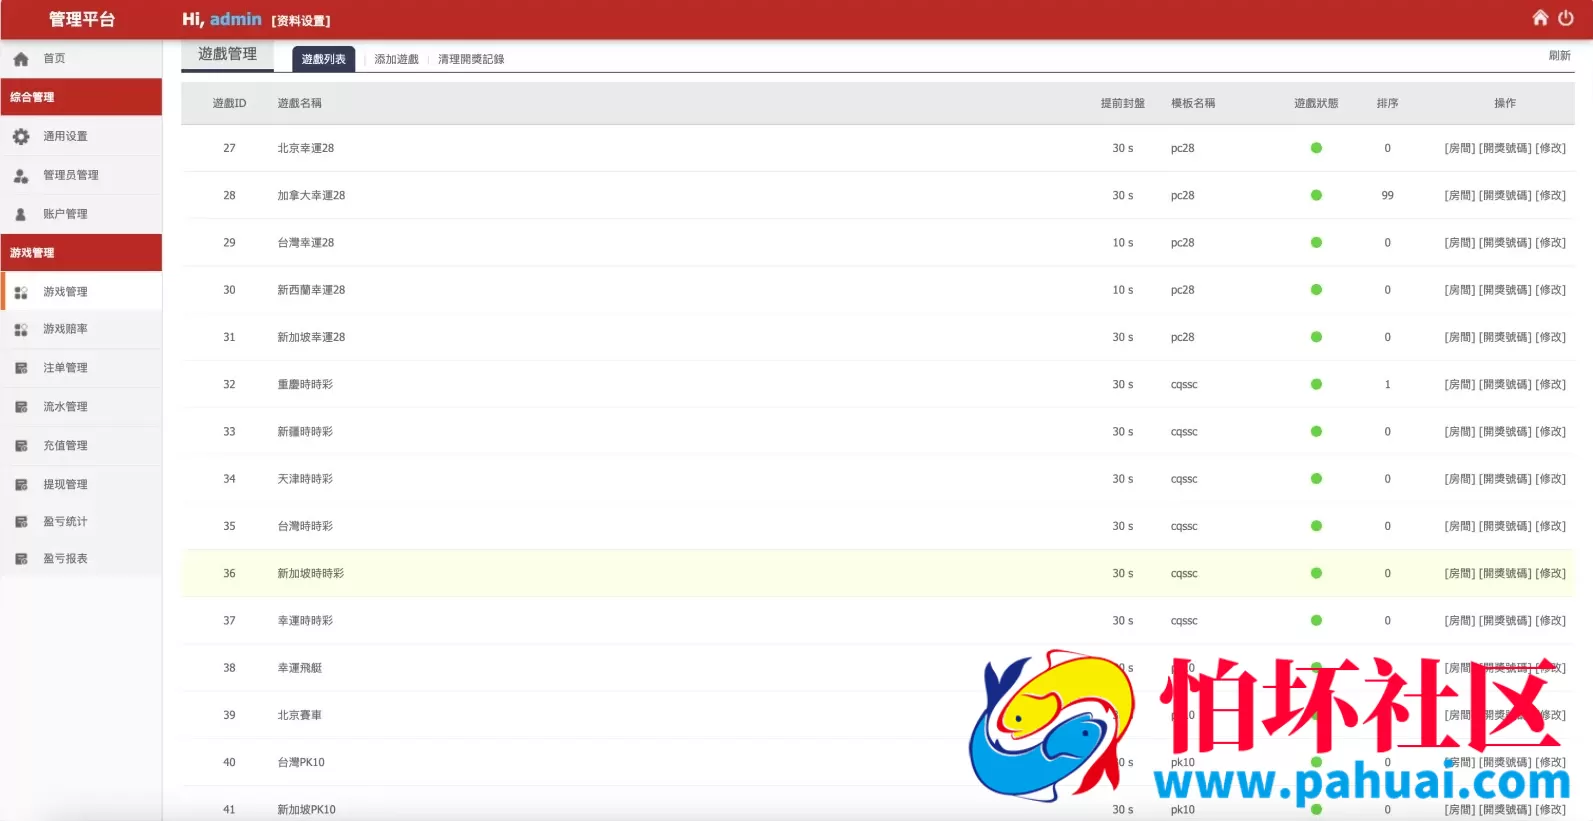The width and height of the screenshot is (1593, 821).
Task: Select the 北京賽車 game name
Action: [299, 715]
